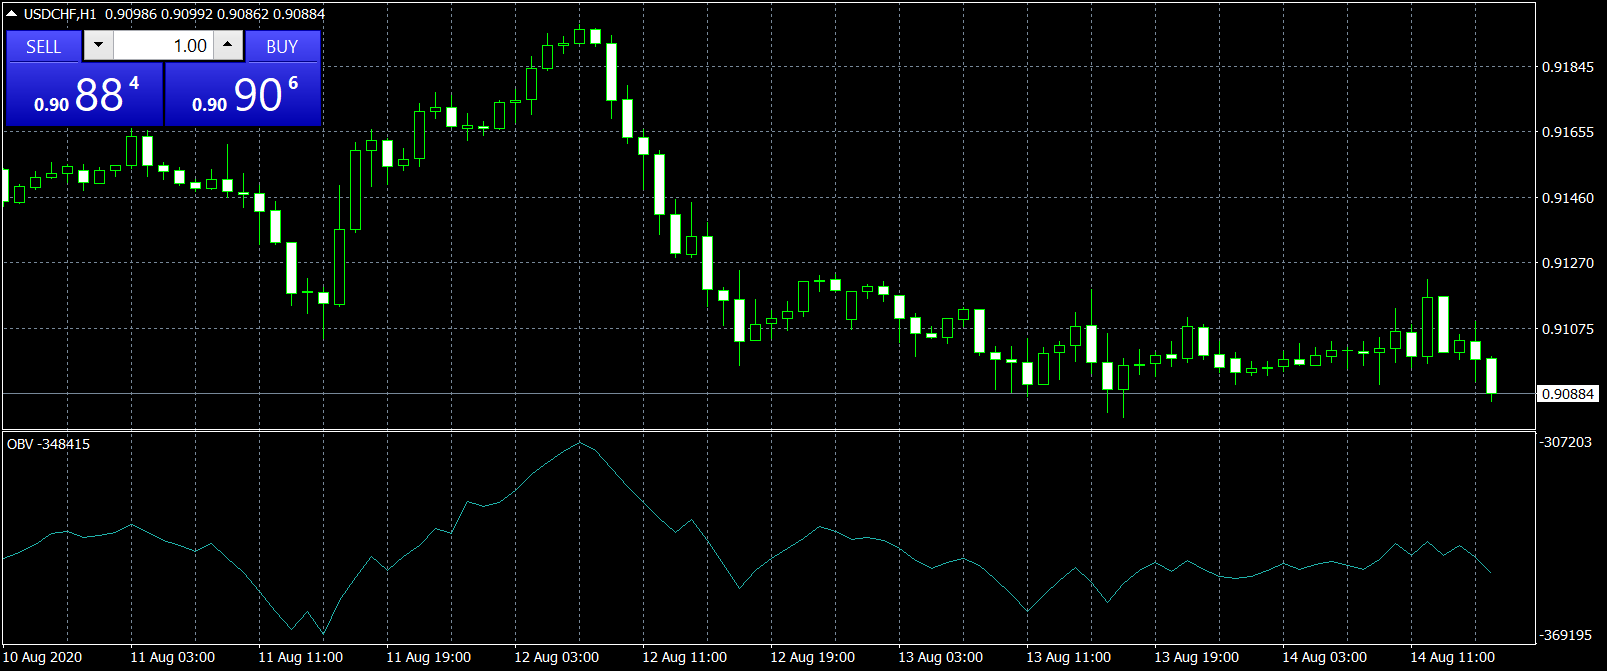Click the 10 Aug 2020 date label

pyautogui.click(x=43, y=657)
